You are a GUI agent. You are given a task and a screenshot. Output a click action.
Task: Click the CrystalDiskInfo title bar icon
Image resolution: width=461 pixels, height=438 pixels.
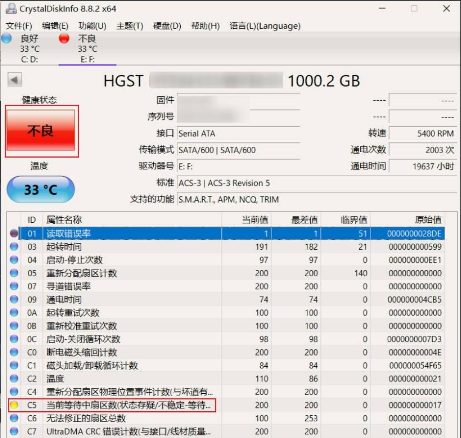pos(11,8)
